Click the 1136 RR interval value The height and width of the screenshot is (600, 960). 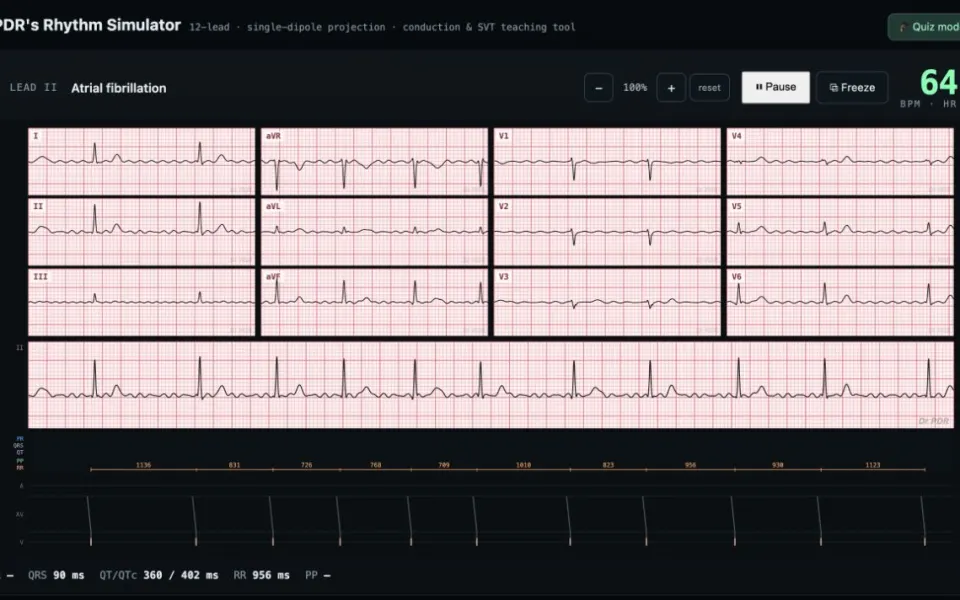[x=143, y=465]
